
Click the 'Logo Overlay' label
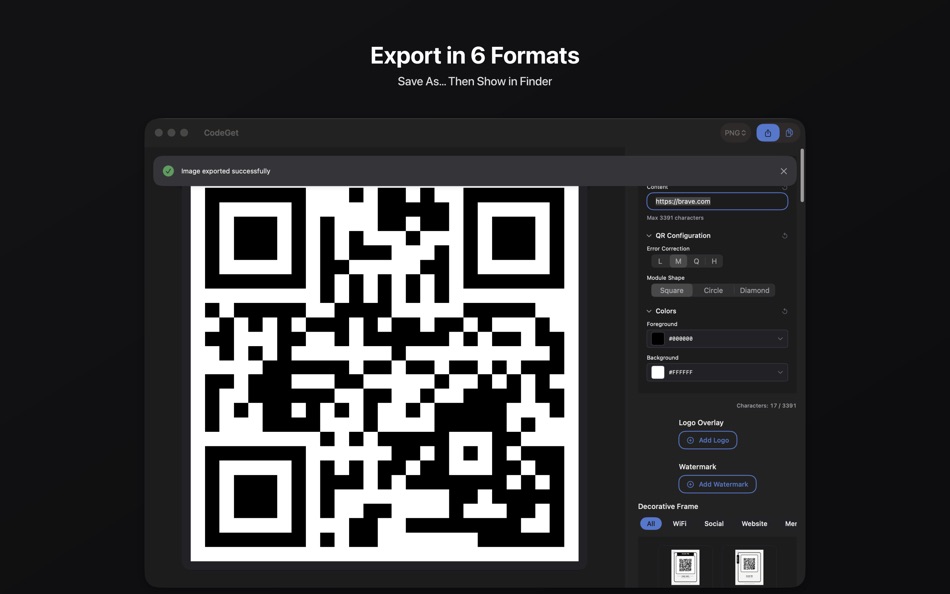(x=701, y=422)
